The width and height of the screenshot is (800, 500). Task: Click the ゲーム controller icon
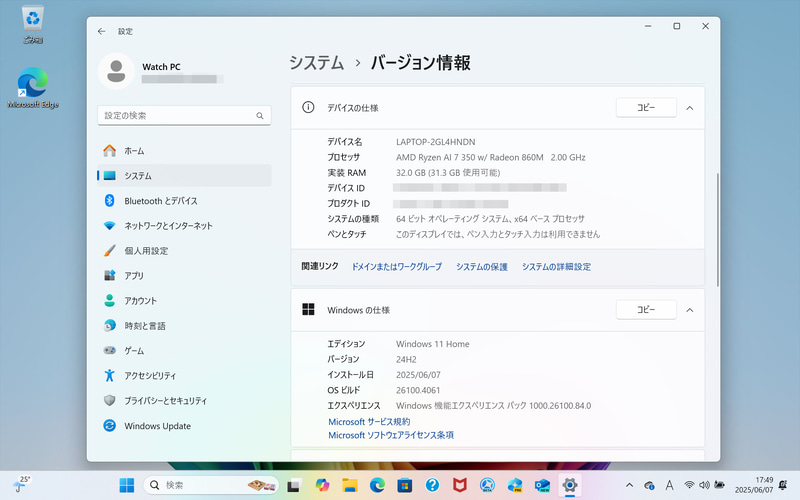(x=109, y=351)
